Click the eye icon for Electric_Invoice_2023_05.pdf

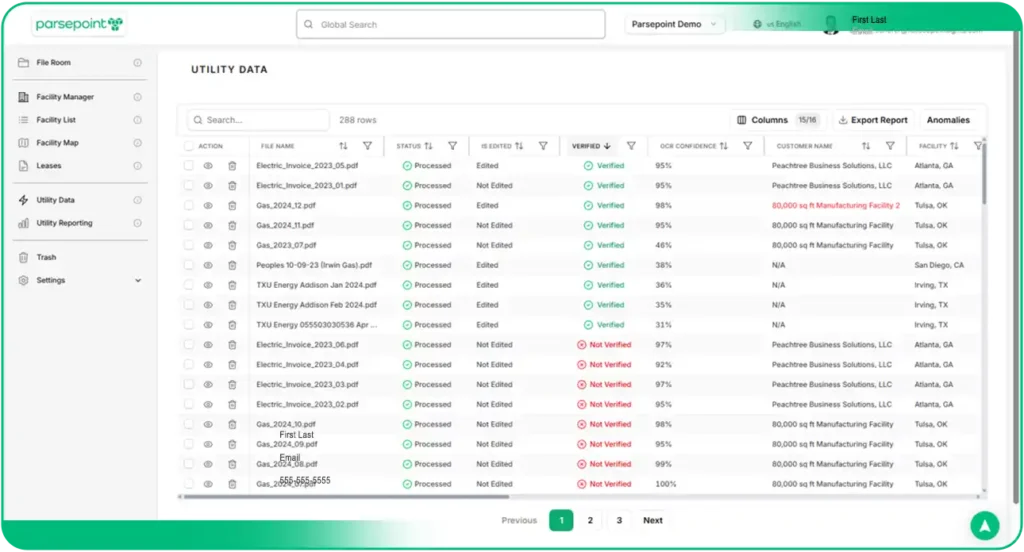coord(208,166)
